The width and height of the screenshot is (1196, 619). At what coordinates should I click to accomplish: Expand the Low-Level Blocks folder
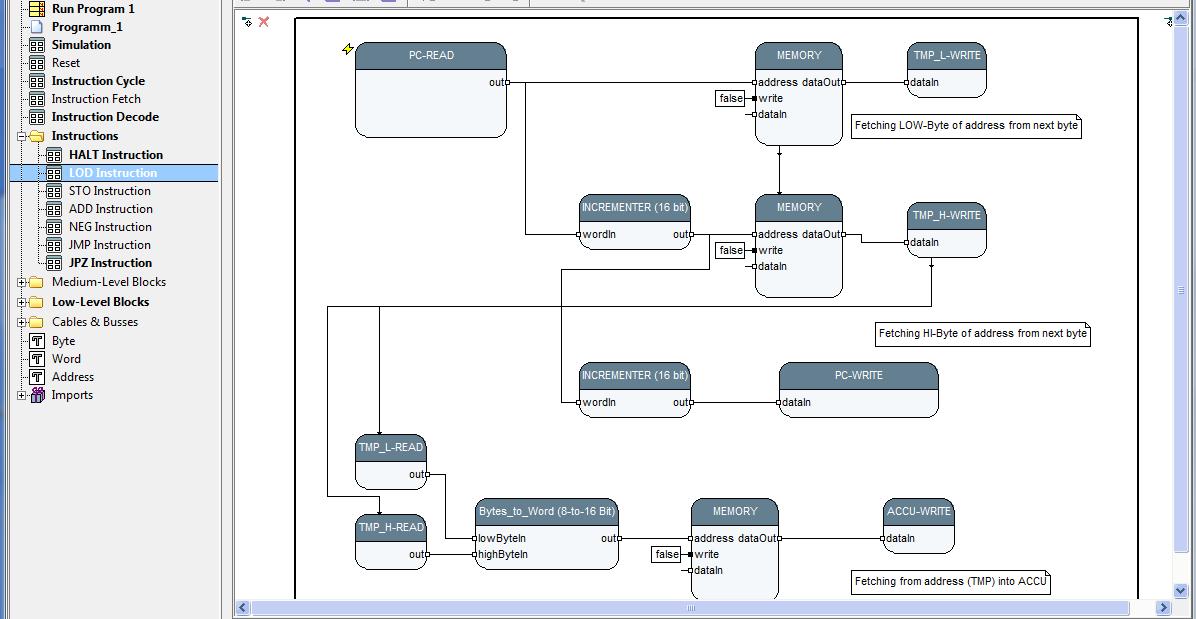(x=22, y=302)
